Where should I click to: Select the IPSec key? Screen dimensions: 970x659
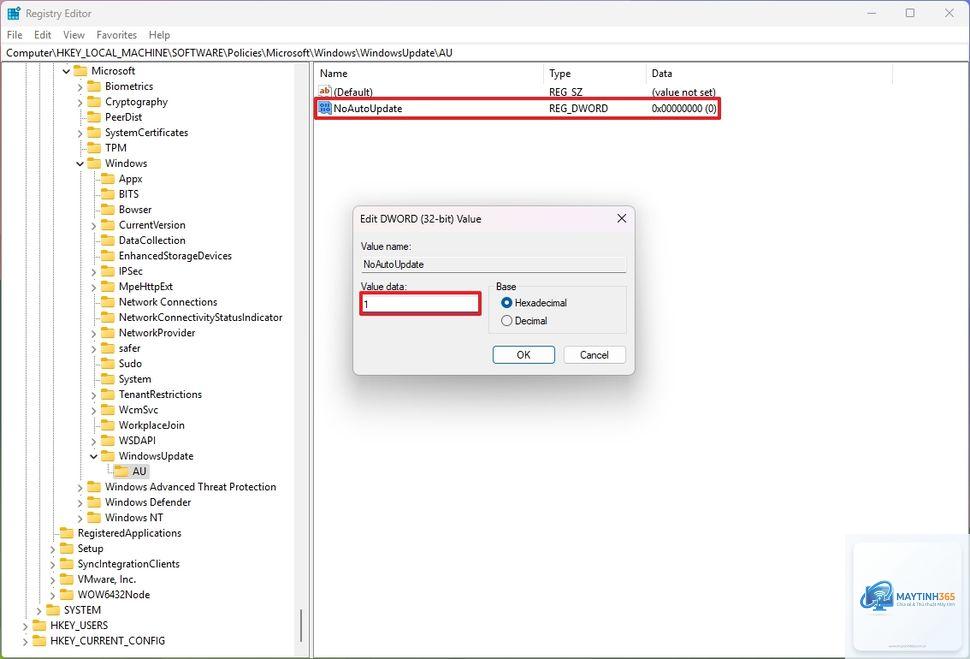[131, 271]
